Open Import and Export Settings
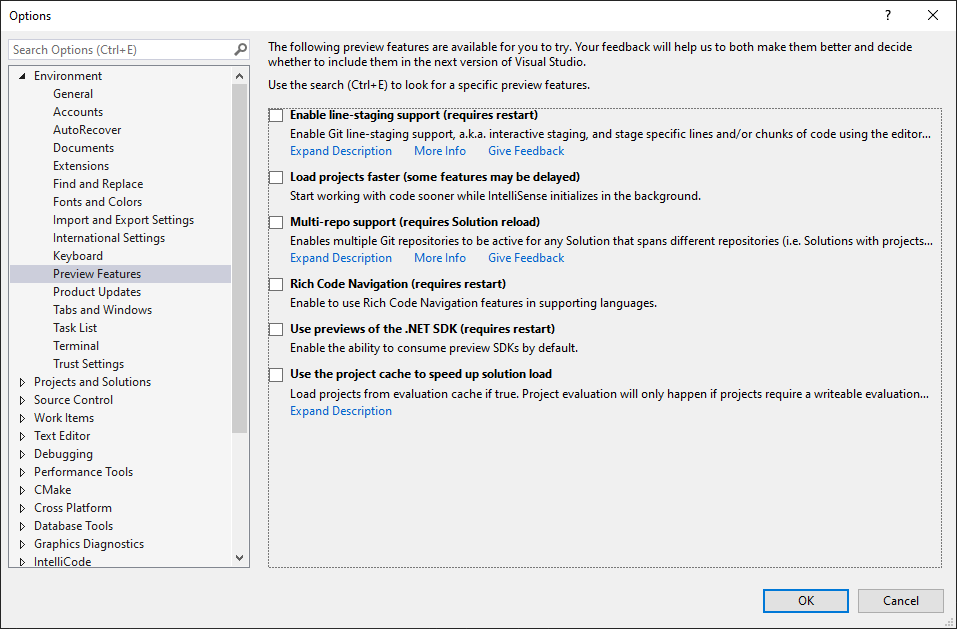The image size is (957, 629). (123, 220)
